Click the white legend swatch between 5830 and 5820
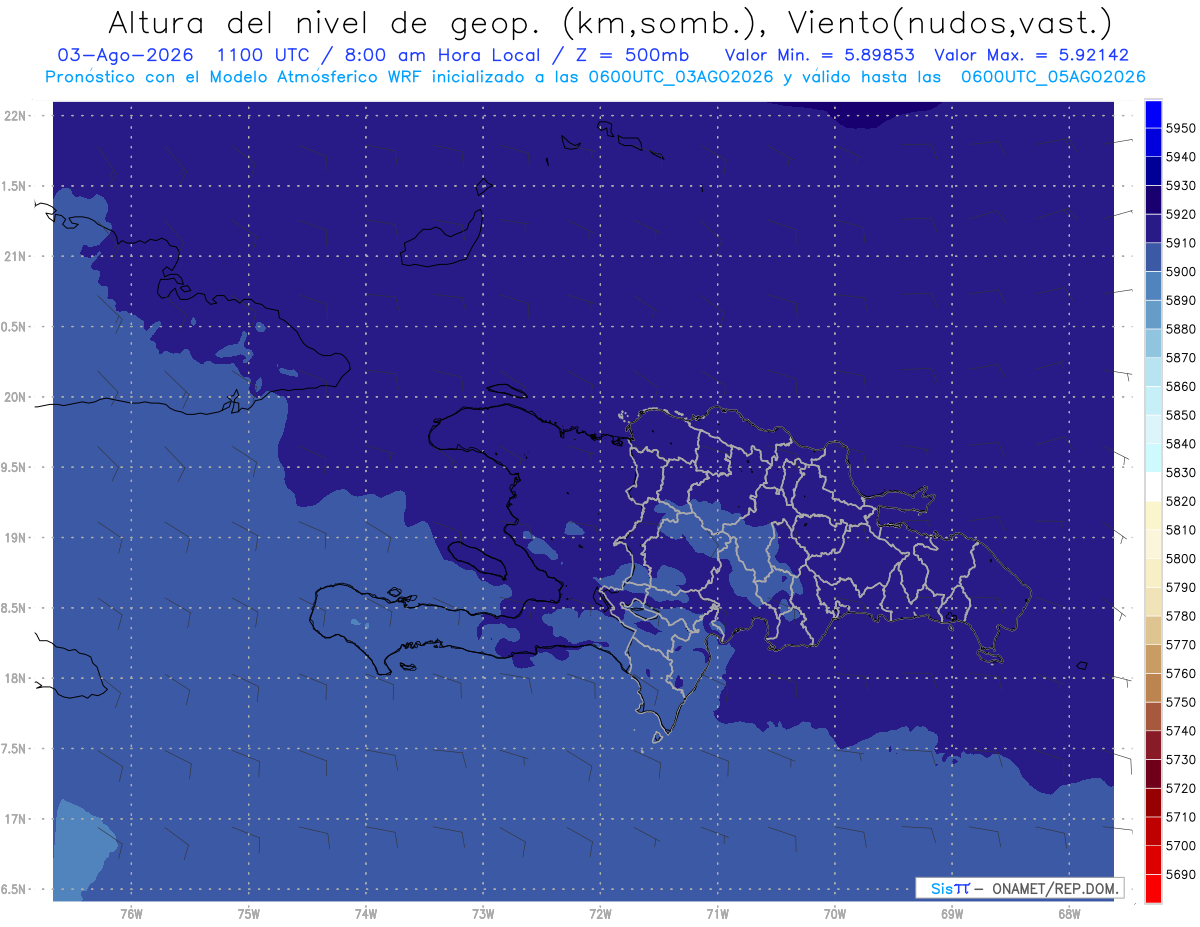 (1153, 487)
